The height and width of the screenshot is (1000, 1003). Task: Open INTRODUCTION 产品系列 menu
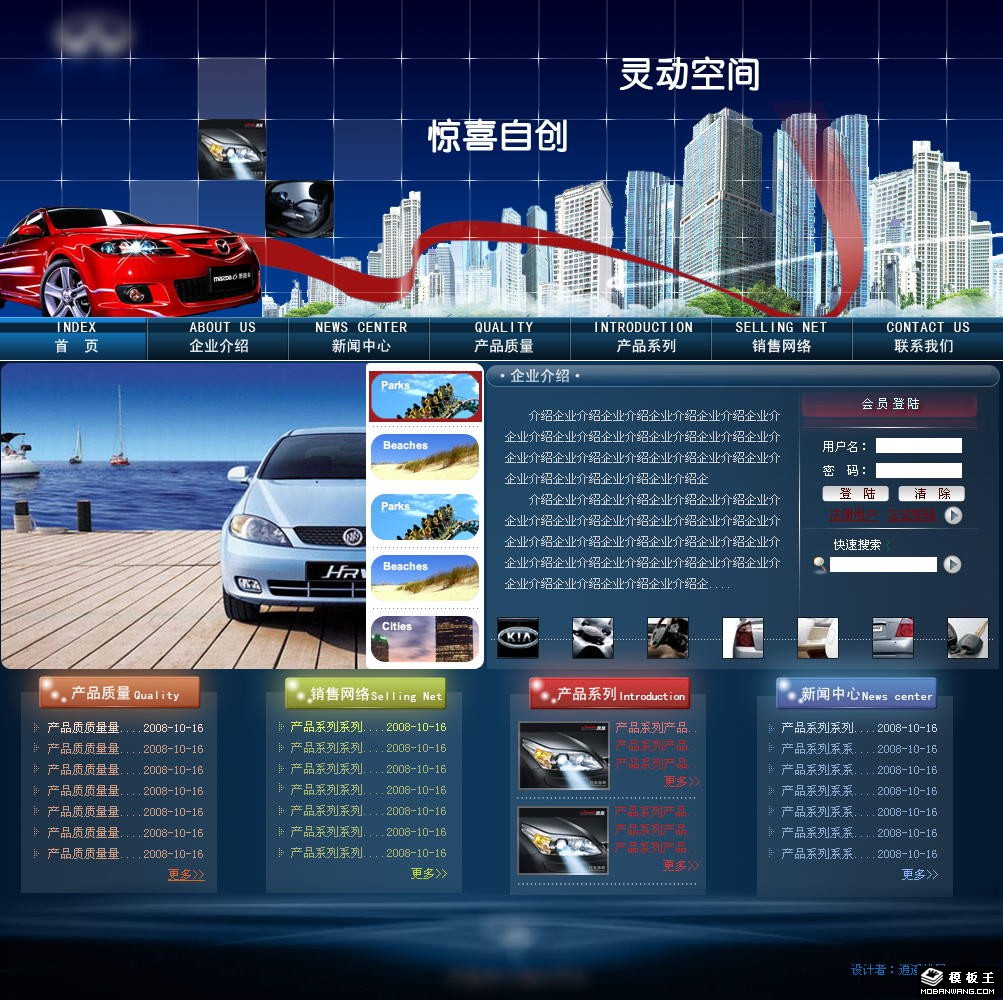643,337
